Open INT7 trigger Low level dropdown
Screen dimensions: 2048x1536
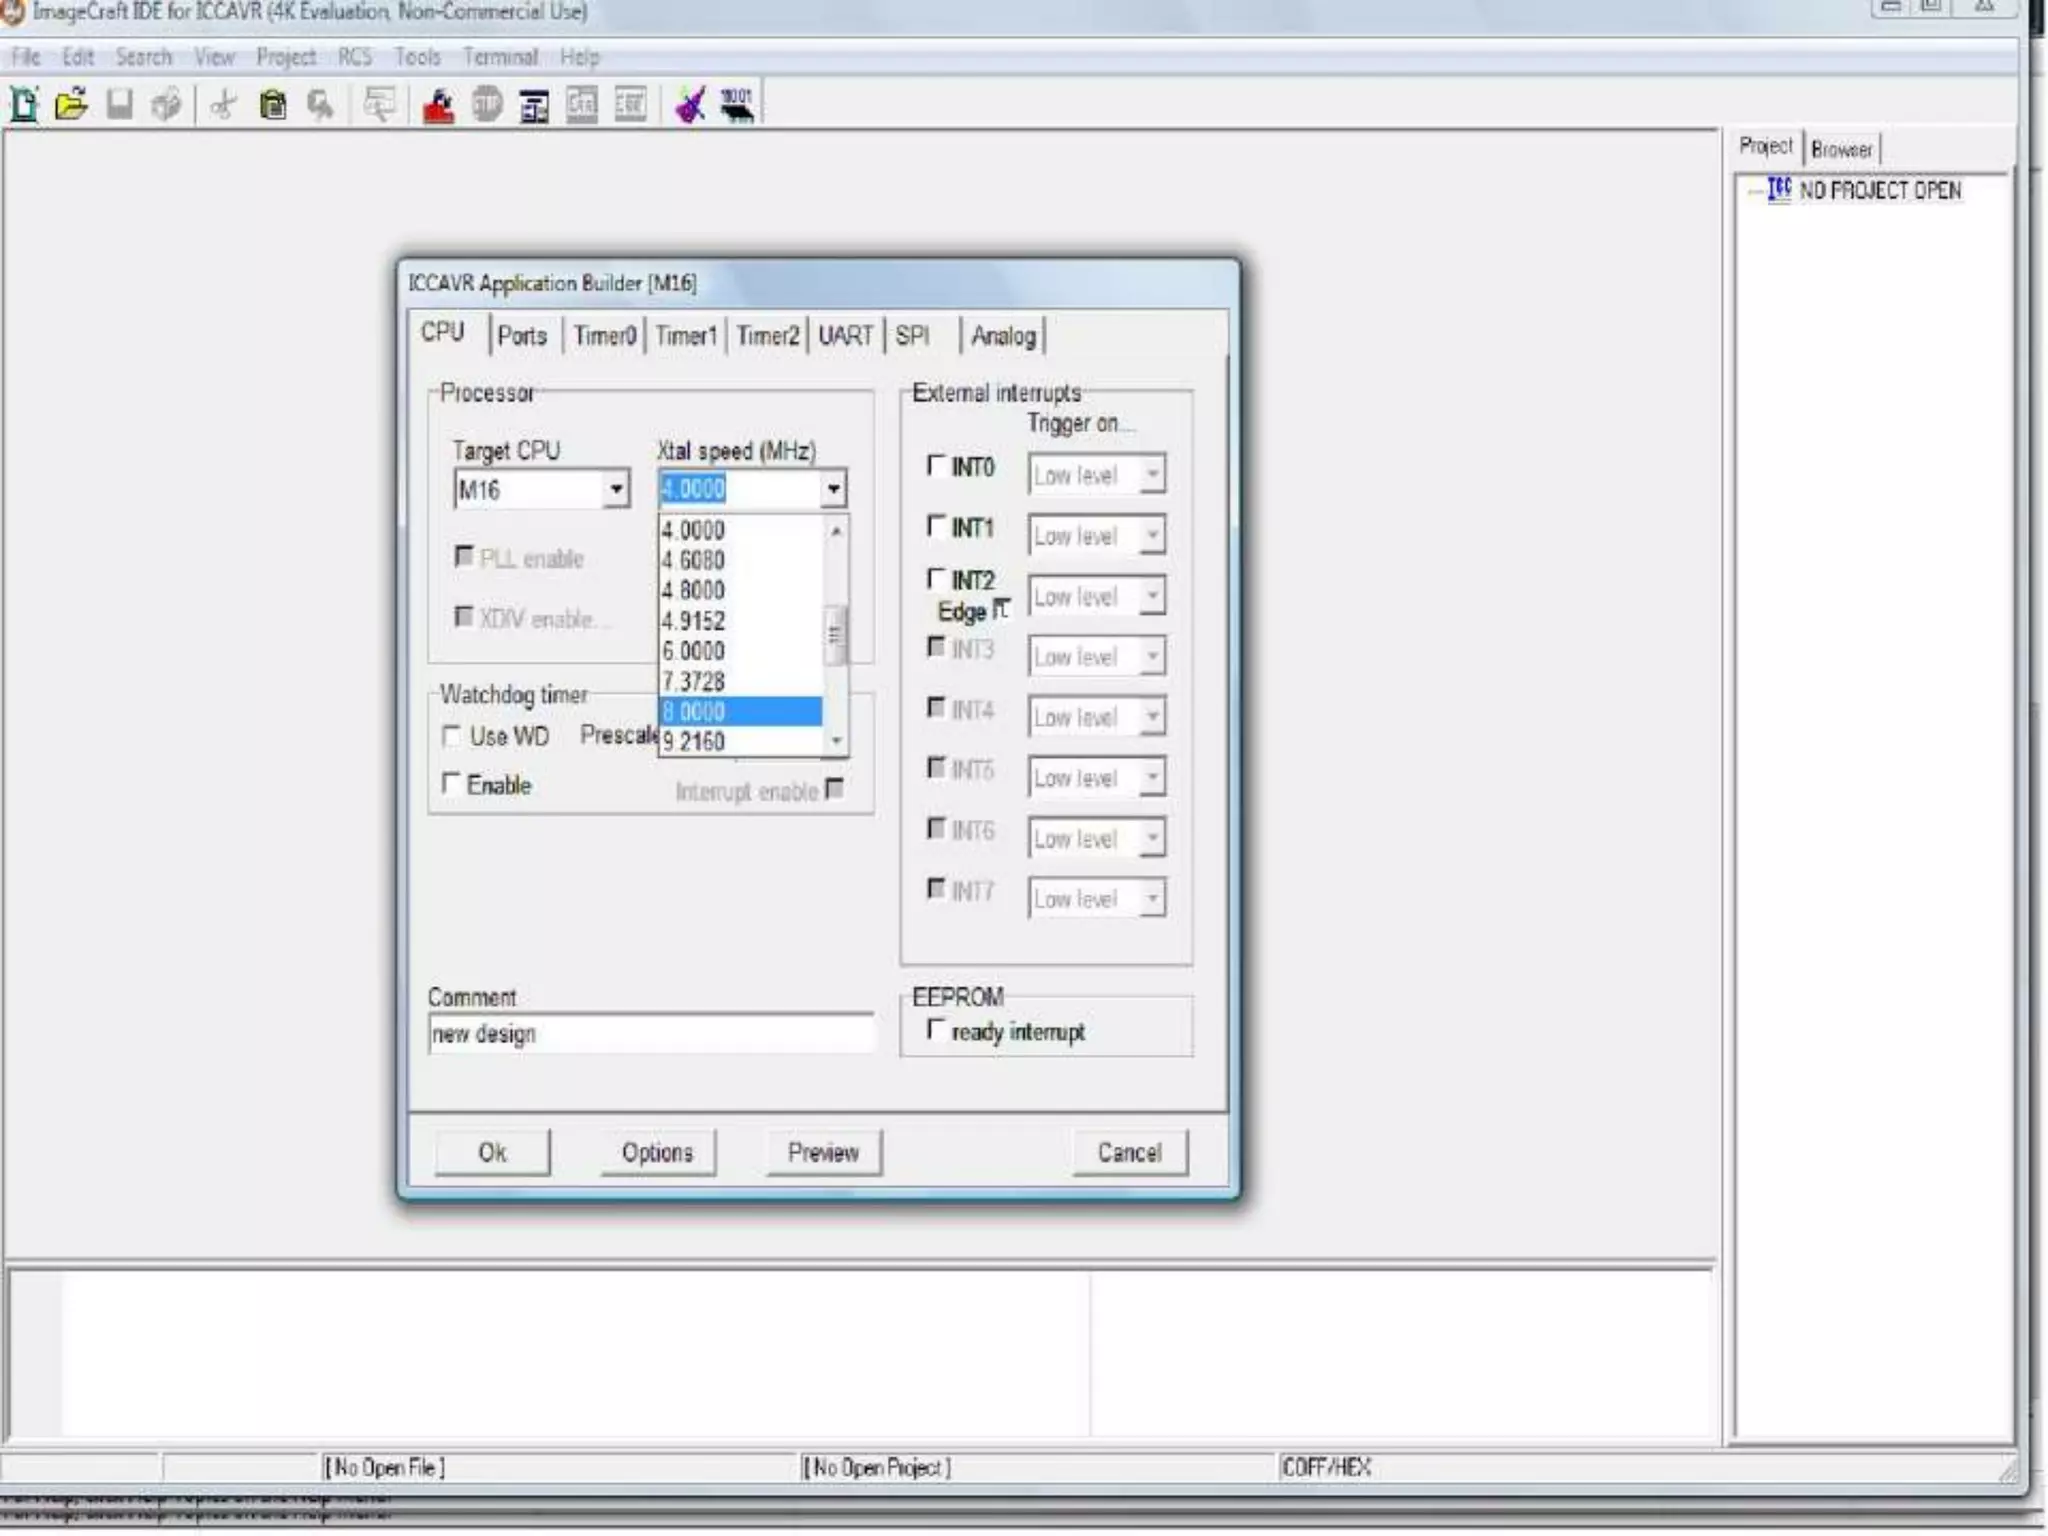click(1152, 899)
